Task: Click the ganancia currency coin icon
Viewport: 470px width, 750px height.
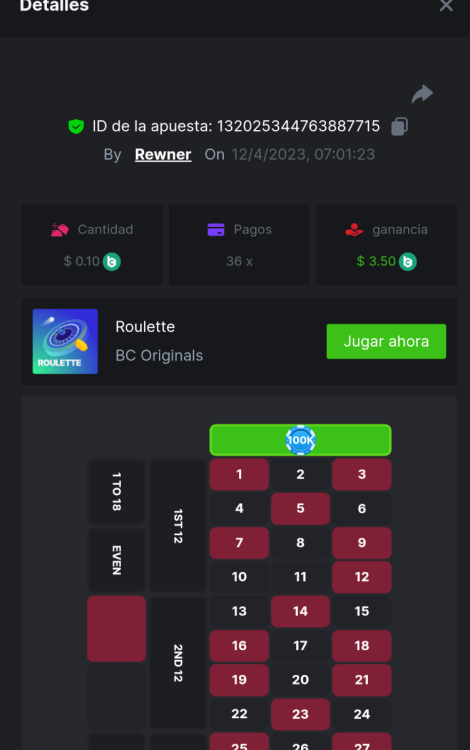Action: tap(408, 262)
